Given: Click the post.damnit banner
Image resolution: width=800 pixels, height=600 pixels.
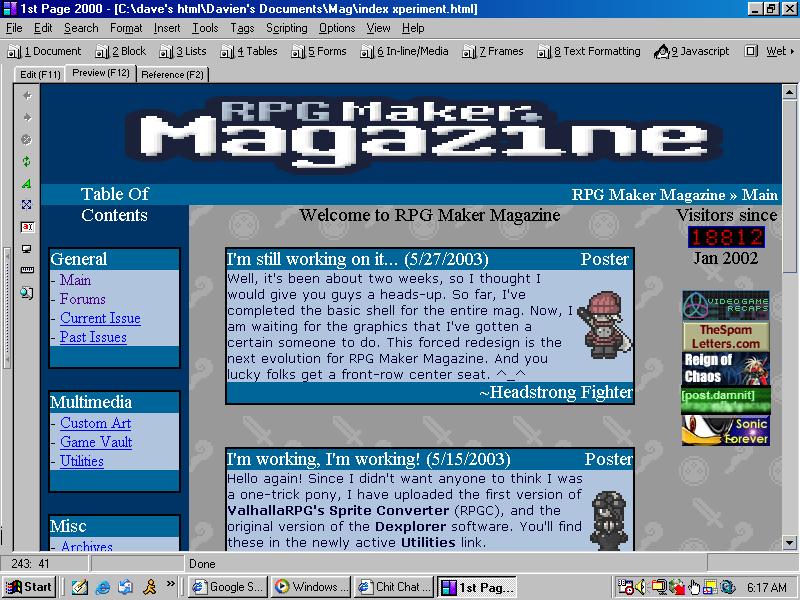Looking at the screenshot, I should coord(726,401).
